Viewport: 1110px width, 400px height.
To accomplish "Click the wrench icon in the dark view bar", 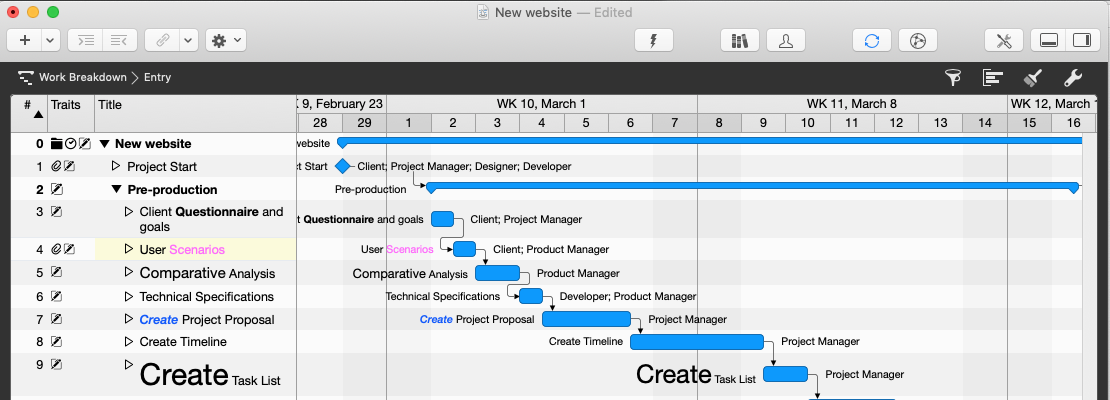I will click(x=1072, y=77).
